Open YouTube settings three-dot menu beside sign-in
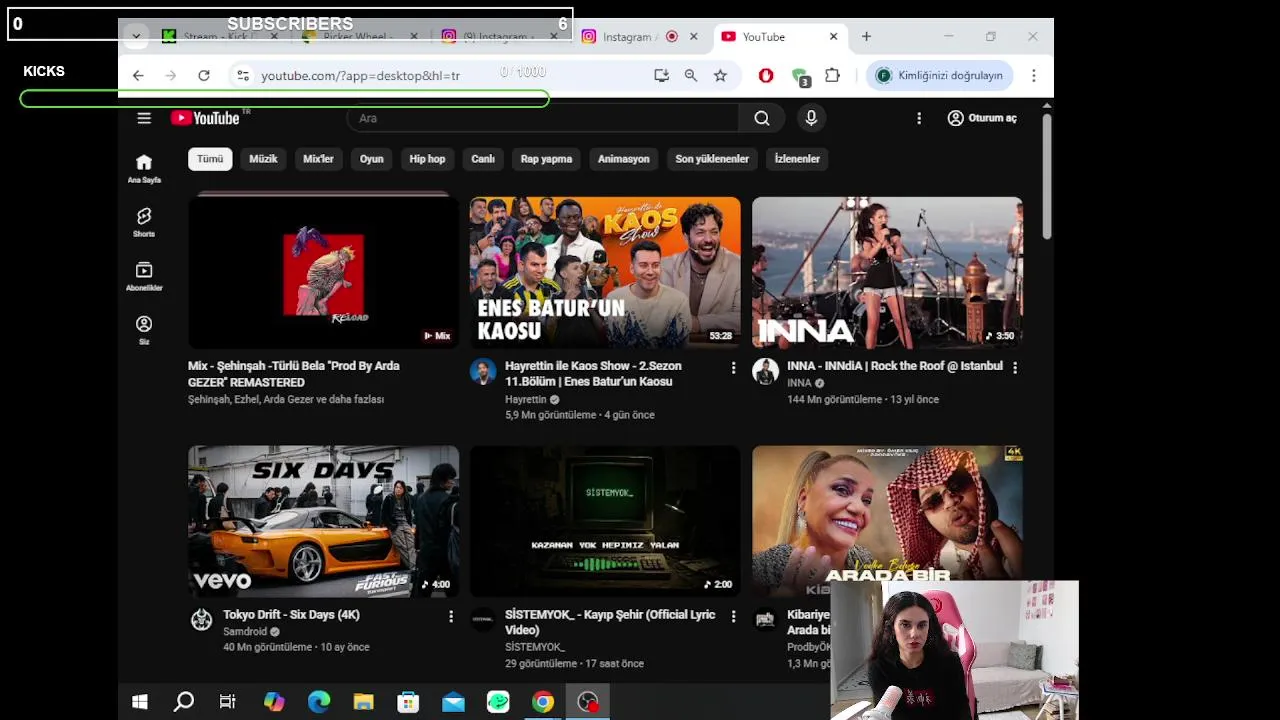Screen dimensions: 1280x720 919,118
